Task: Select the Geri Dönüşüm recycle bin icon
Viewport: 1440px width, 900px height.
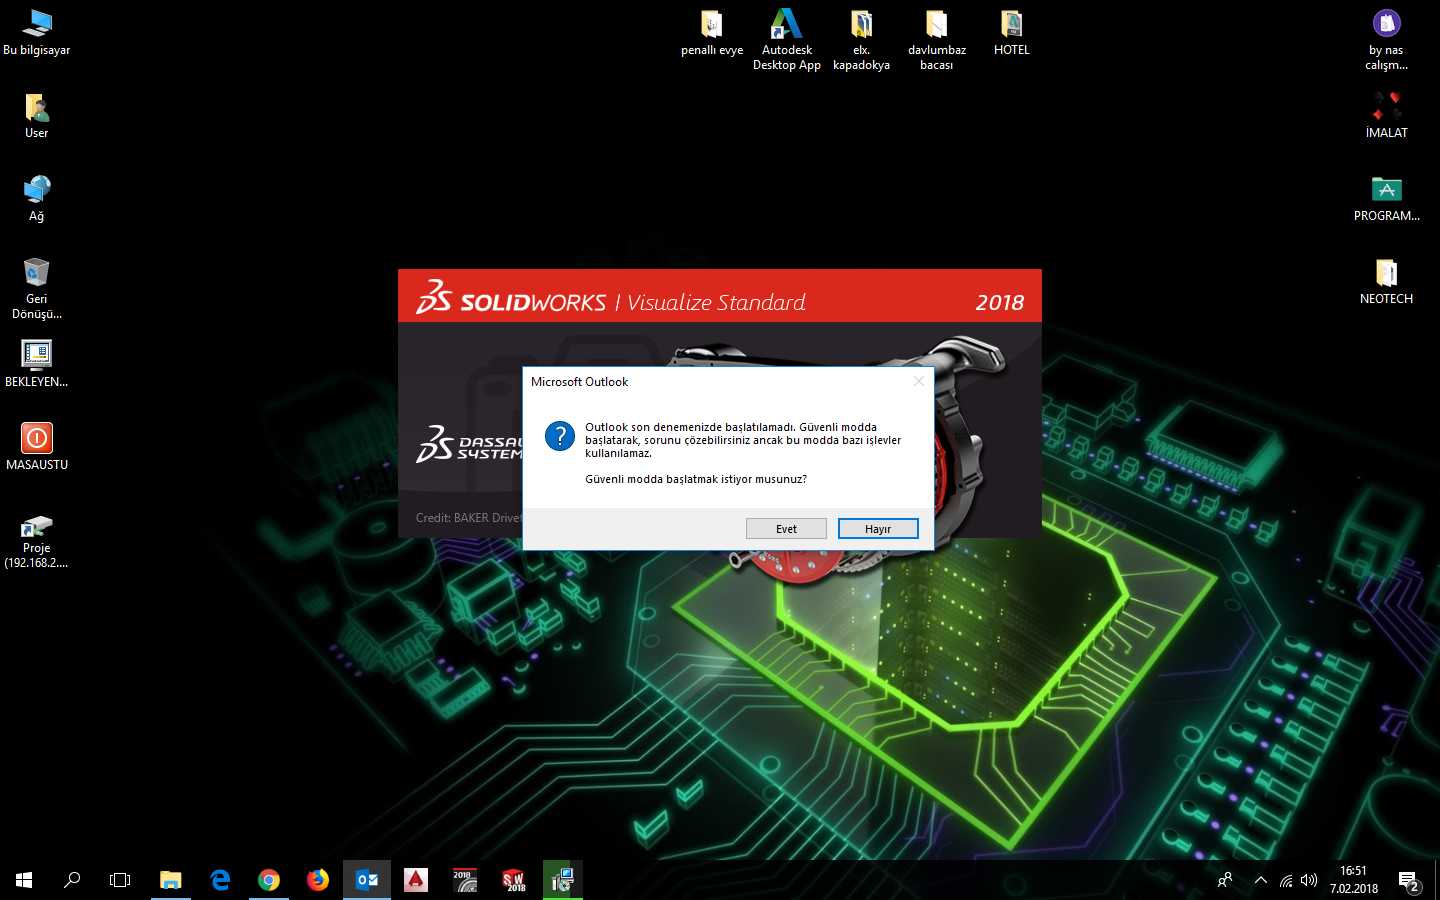Action: (x=37, y=288)
